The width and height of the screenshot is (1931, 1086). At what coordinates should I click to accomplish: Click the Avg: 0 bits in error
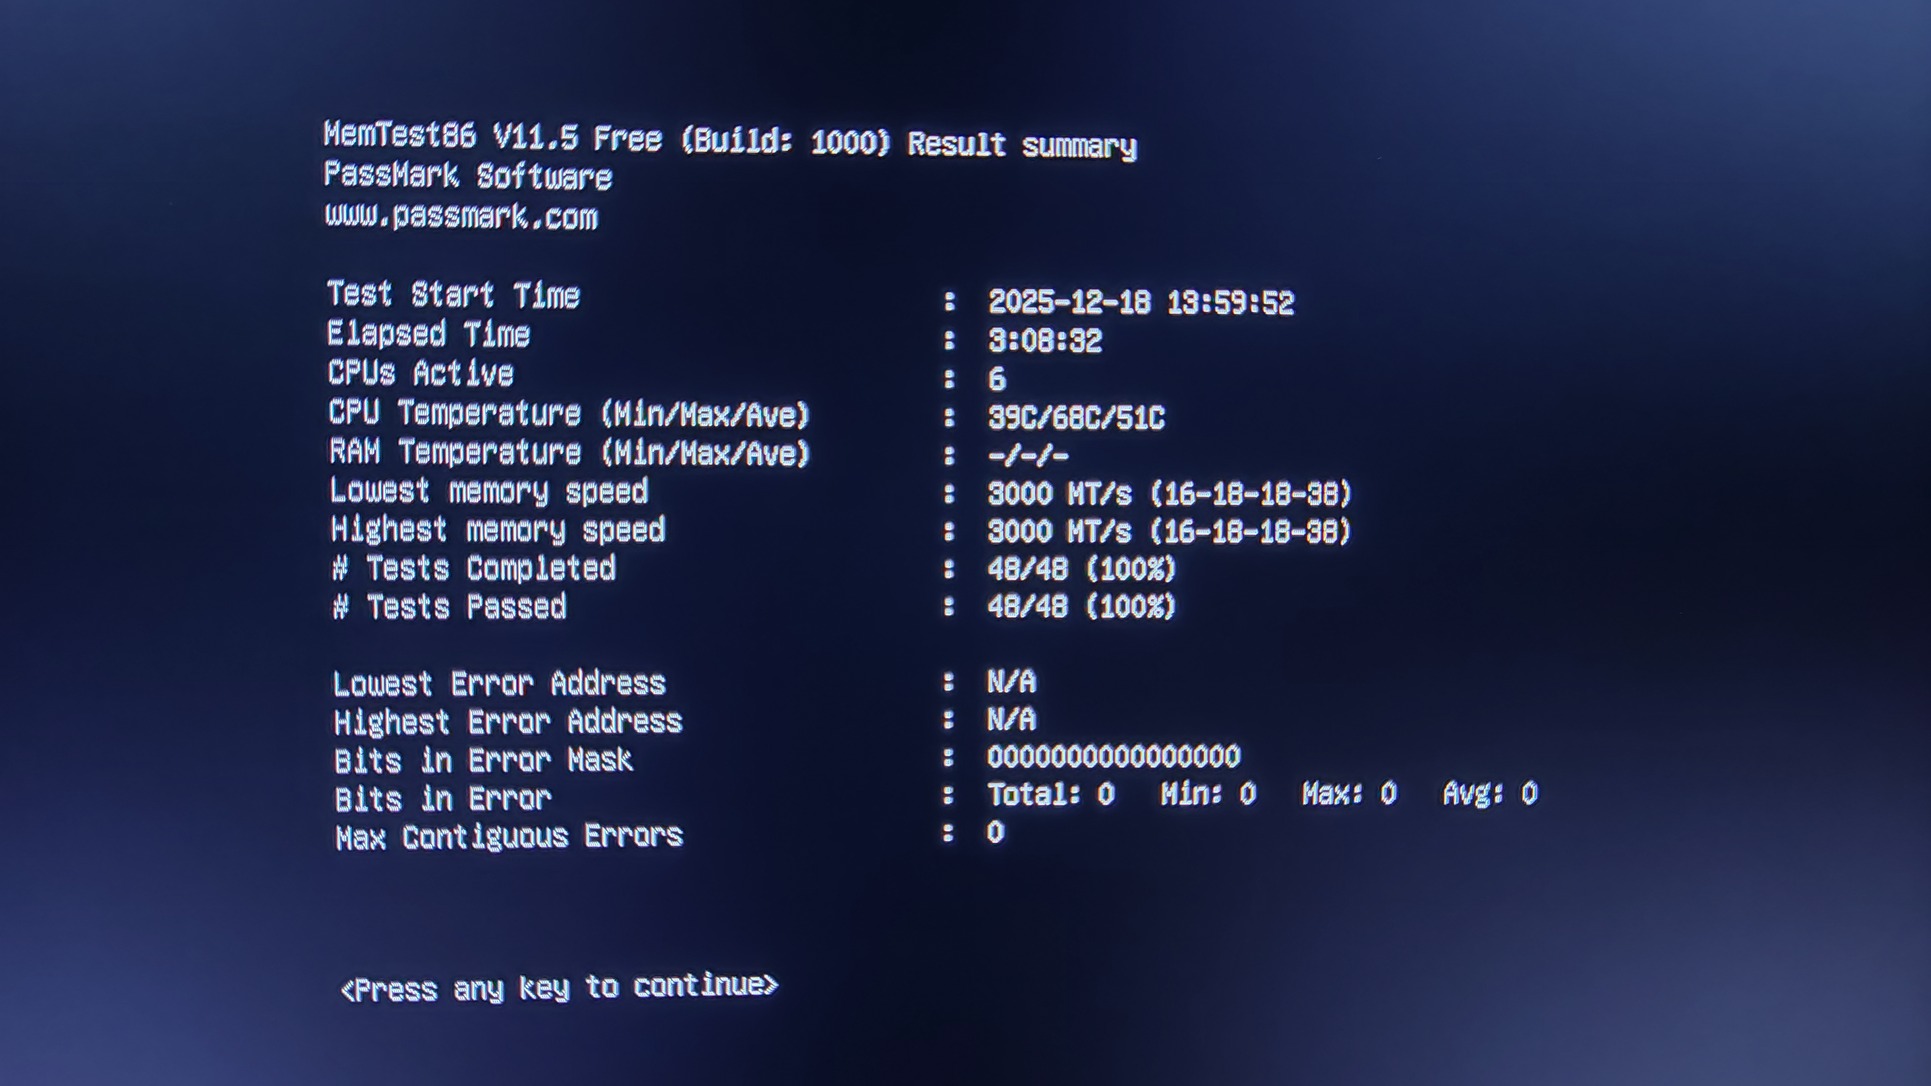[x=1489, y=794]
